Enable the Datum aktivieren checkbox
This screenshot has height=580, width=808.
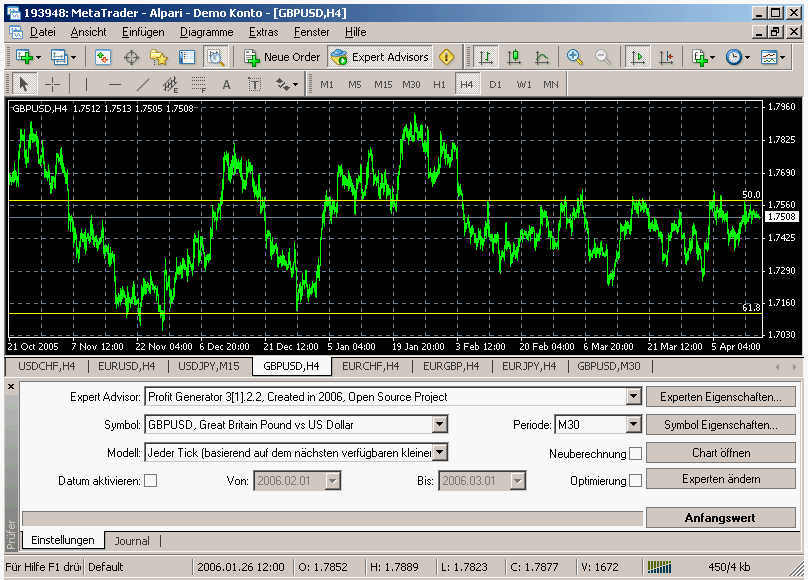151,481
